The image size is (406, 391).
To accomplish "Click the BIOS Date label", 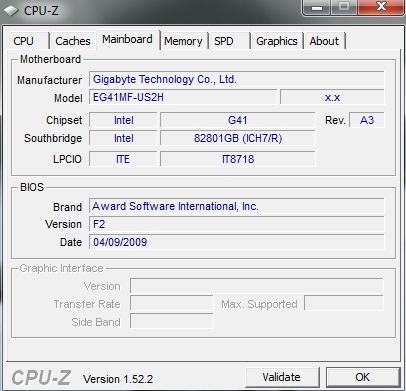I will pos(71,242).
